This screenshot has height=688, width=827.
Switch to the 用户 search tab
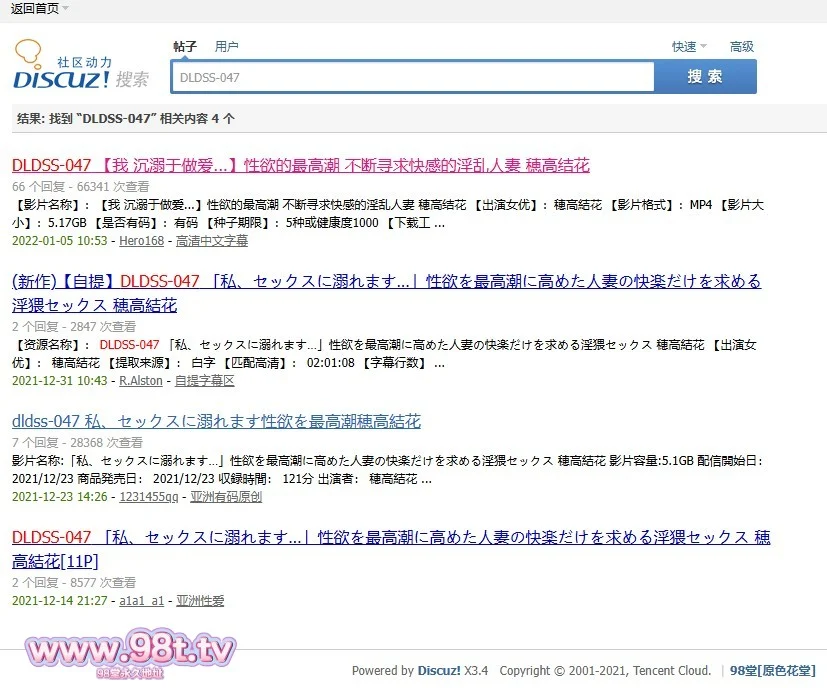click(227, 47)
